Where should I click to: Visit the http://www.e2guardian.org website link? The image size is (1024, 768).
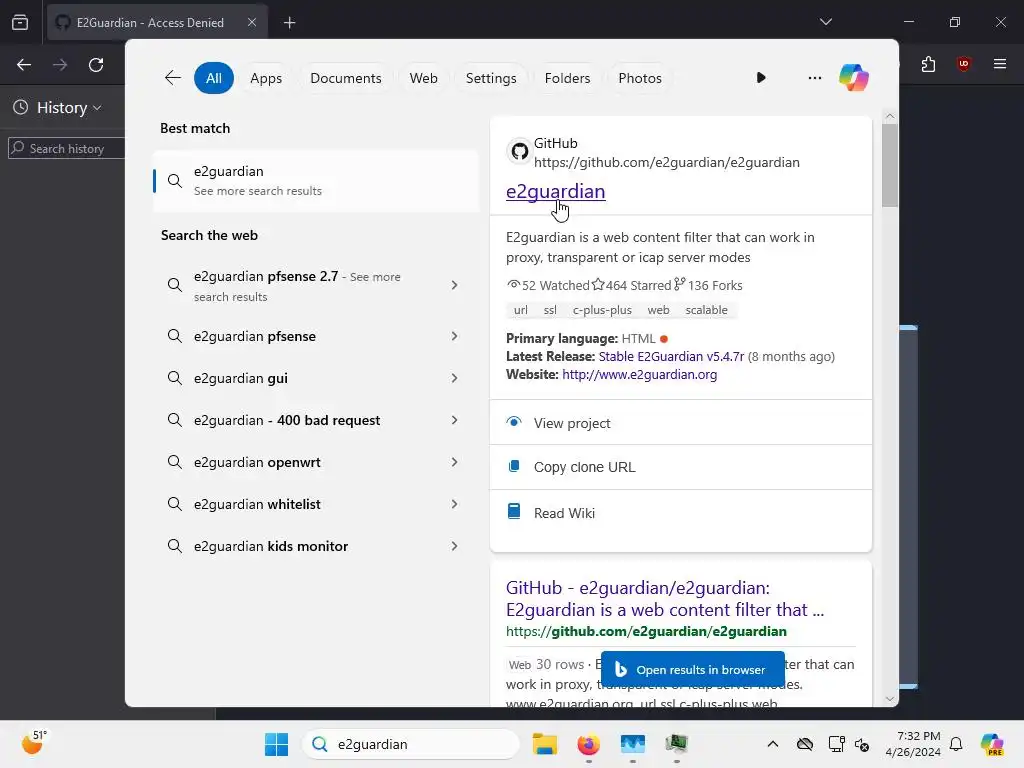pos(639,374)
